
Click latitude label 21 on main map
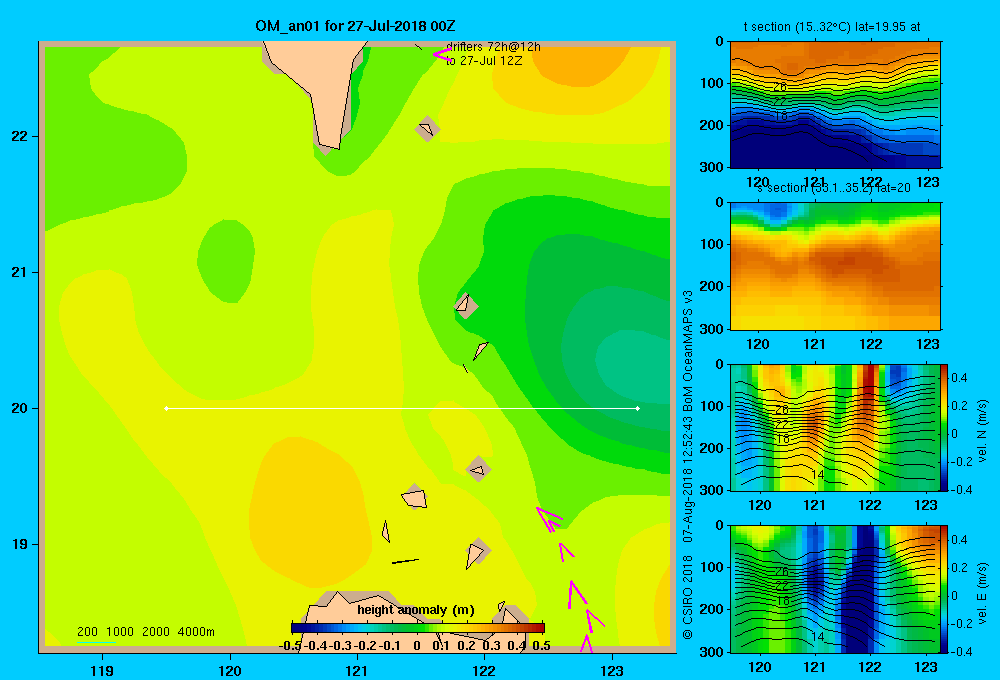(x=20, y=272)
